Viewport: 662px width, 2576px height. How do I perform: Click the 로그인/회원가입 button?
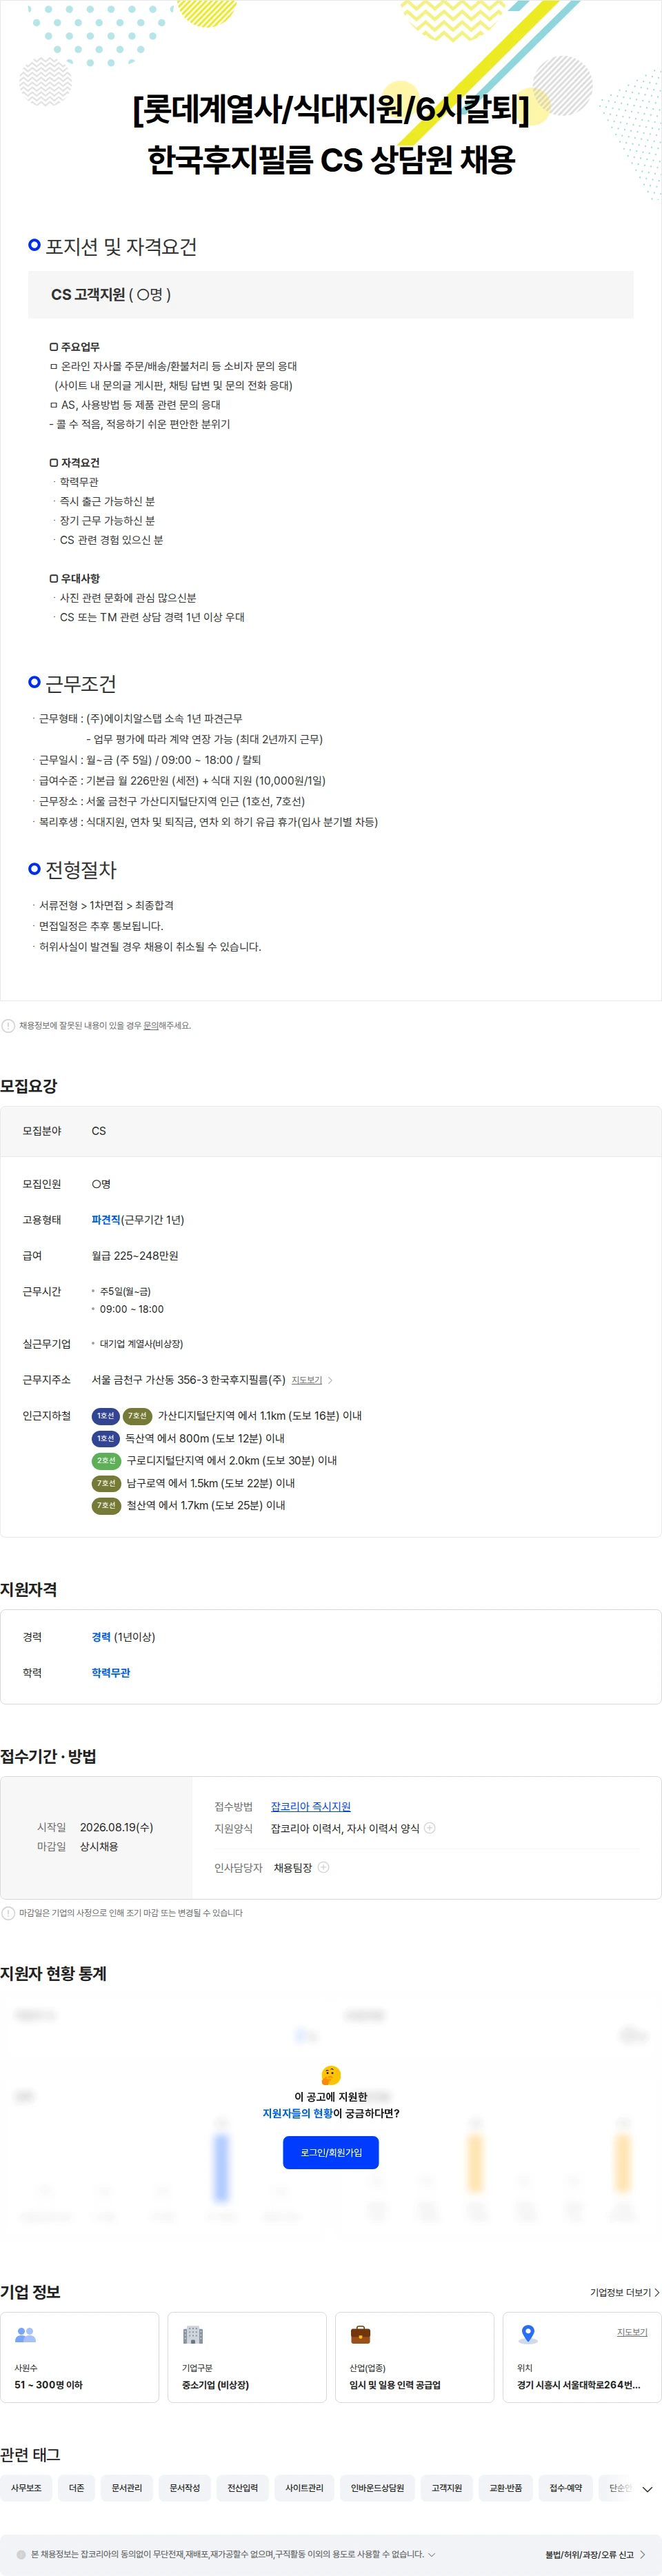[331, 2152]
